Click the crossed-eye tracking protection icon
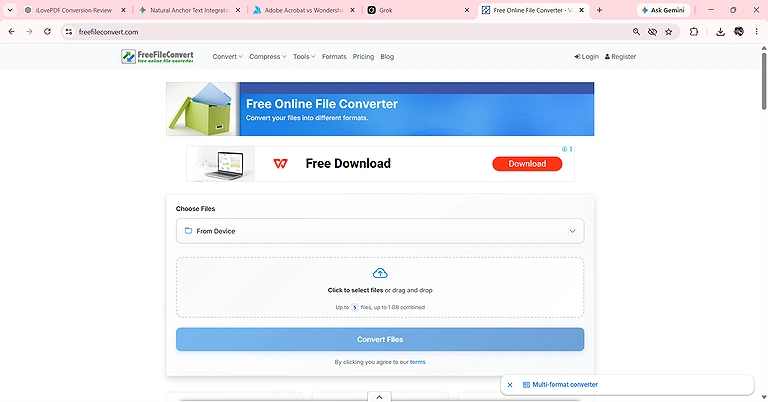This screenshot has width=768, height=402. coord(652,32)
